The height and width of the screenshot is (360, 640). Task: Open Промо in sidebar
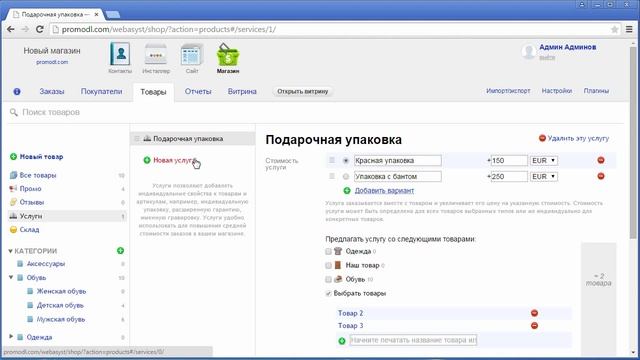30,189
